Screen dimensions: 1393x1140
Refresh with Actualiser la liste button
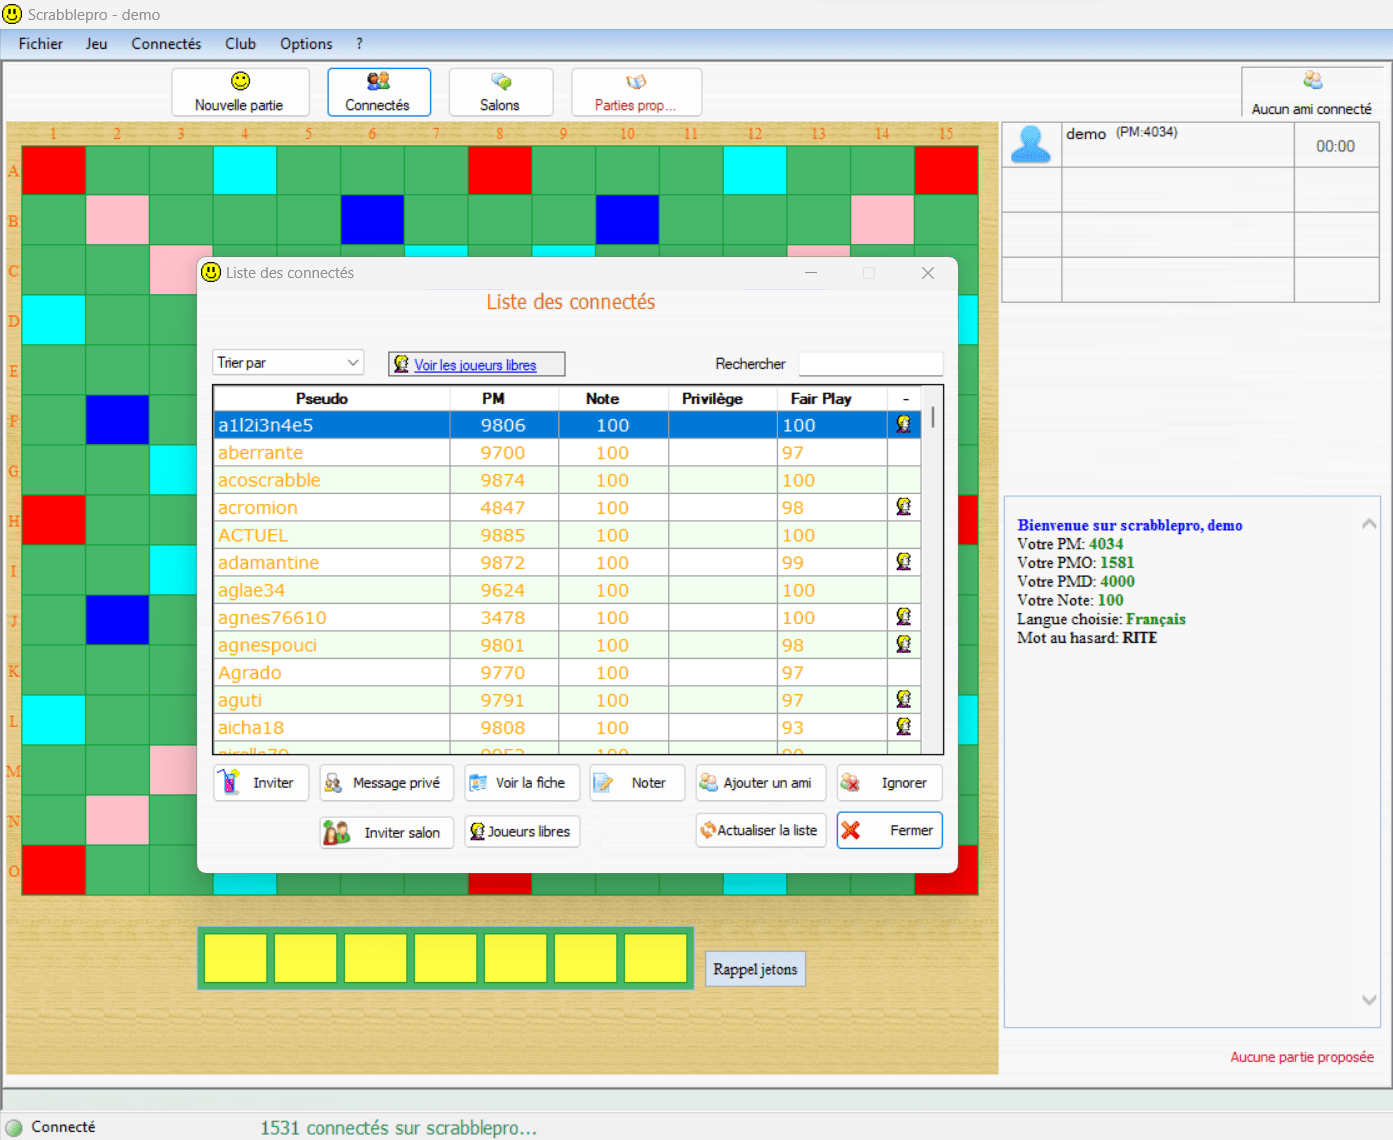[760, 830]
